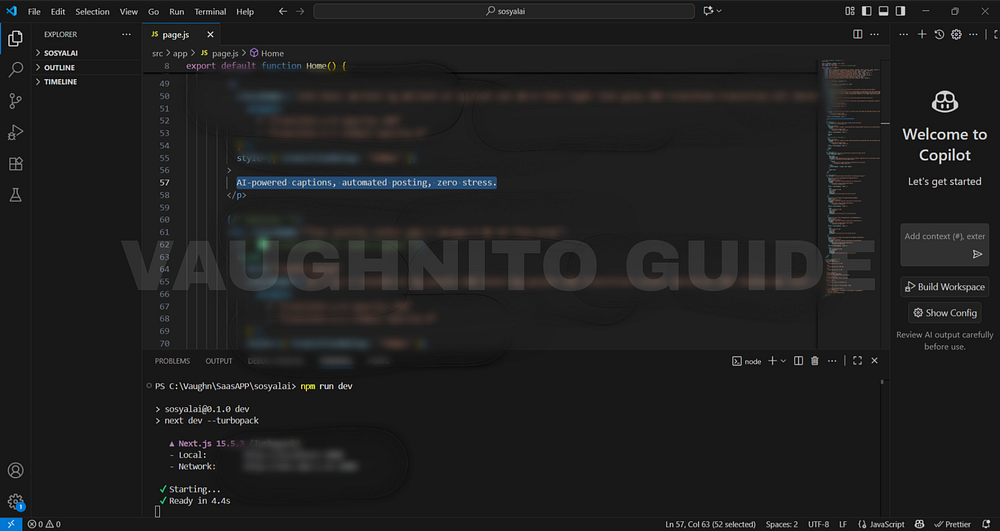This screenshot has width=1000, height=531.
Task: Split the terminal pane
Action: (x=798, y=361)
